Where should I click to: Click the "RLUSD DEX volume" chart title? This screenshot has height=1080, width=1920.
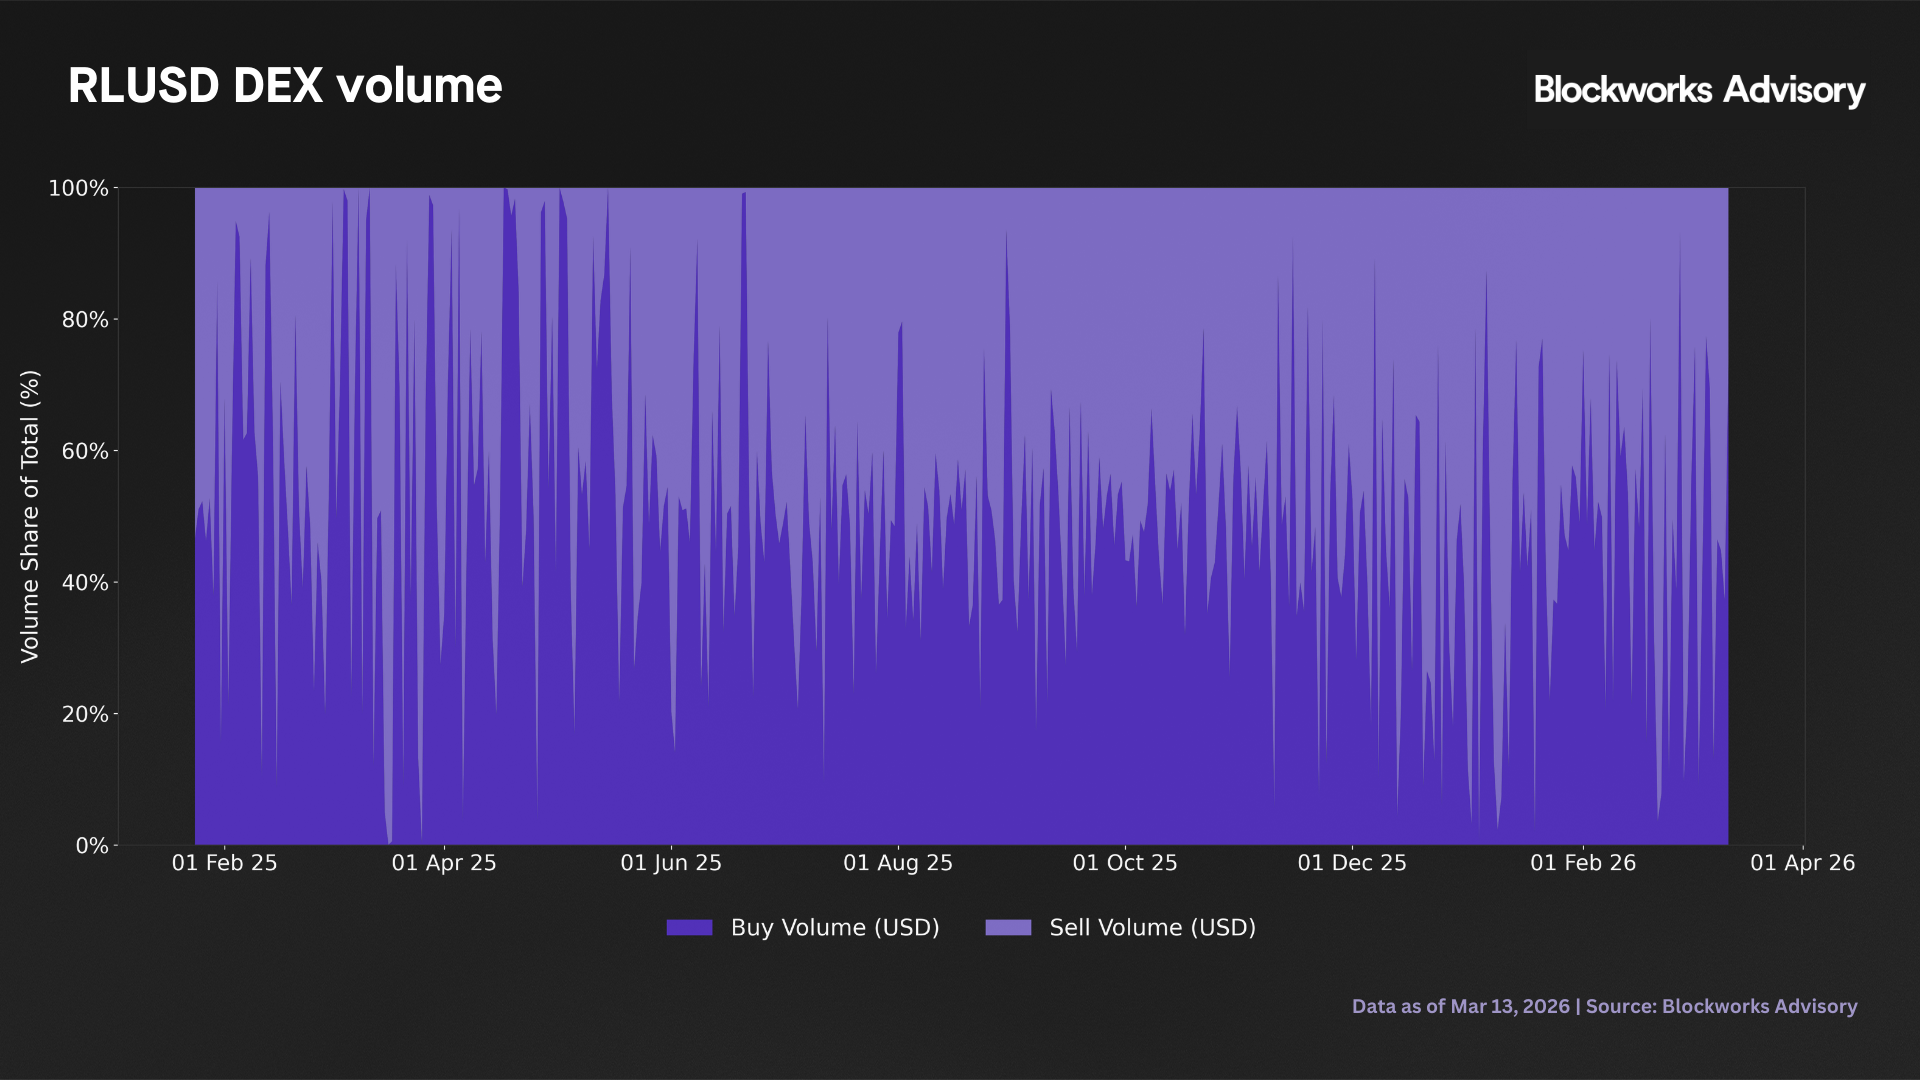(x=285, y=86)
